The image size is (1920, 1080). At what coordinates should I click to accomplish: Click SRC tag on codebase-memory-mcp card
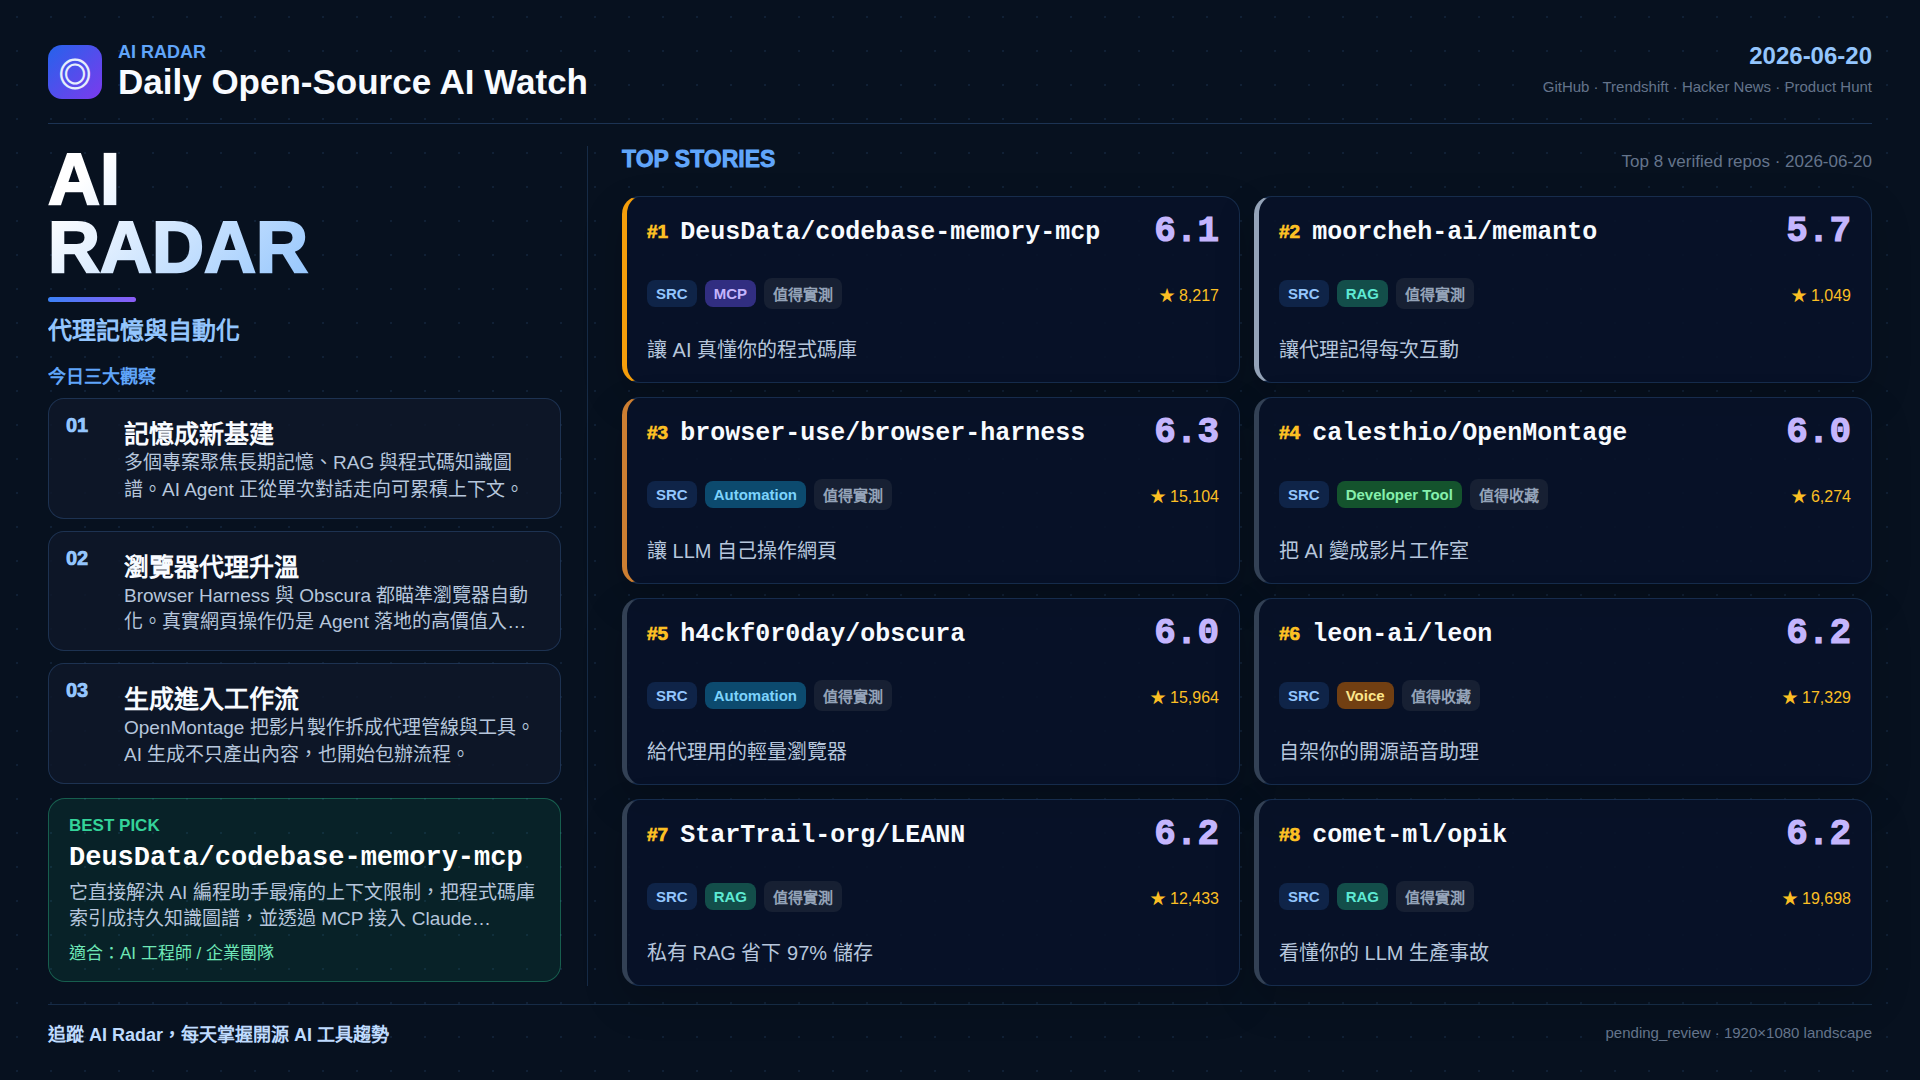[672, 294]
